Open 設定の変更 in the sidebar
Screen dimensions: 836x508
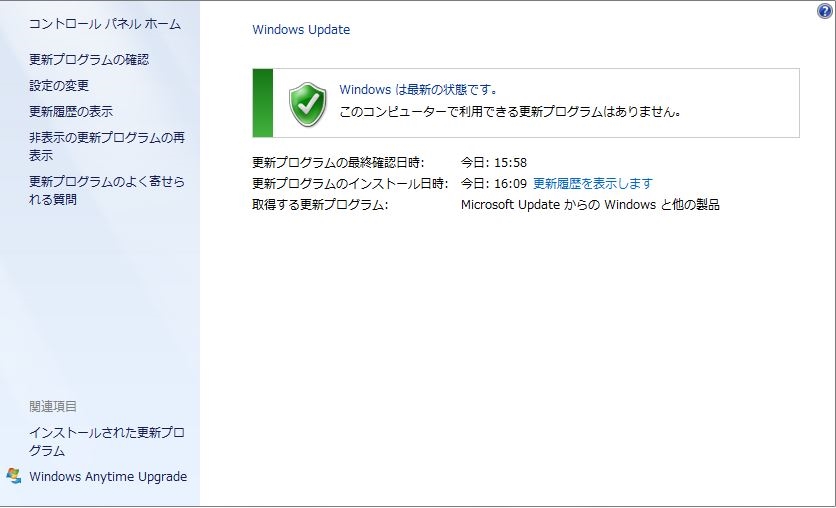click(59, 85)
